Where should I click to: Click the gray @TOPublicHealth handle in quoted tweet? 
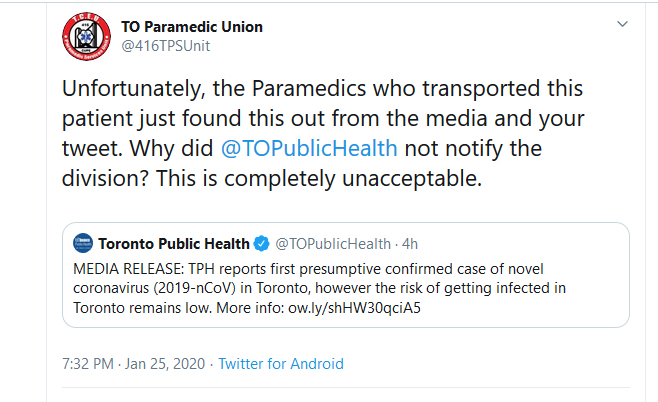click(333, 244)
